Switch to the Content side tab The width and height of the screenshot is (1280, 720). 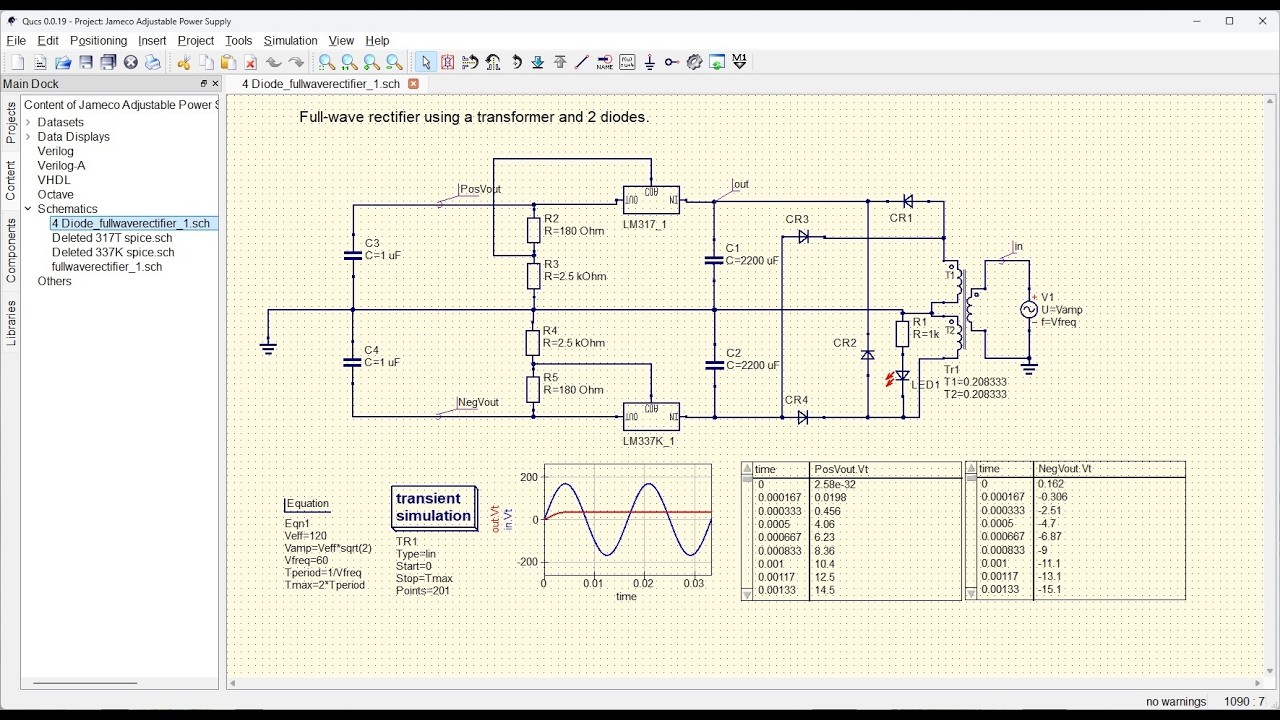(11, 181)
